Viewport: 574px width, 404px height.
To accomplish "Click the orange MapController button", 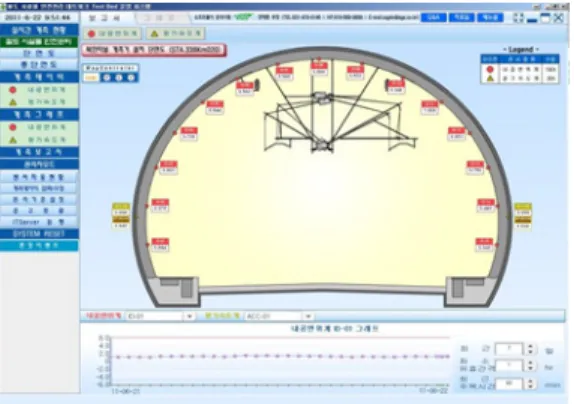I will [x=92, y=78].
